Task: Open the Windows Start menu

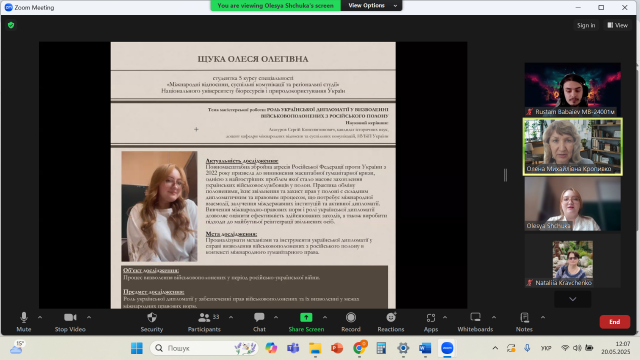Action: point(137,348)
